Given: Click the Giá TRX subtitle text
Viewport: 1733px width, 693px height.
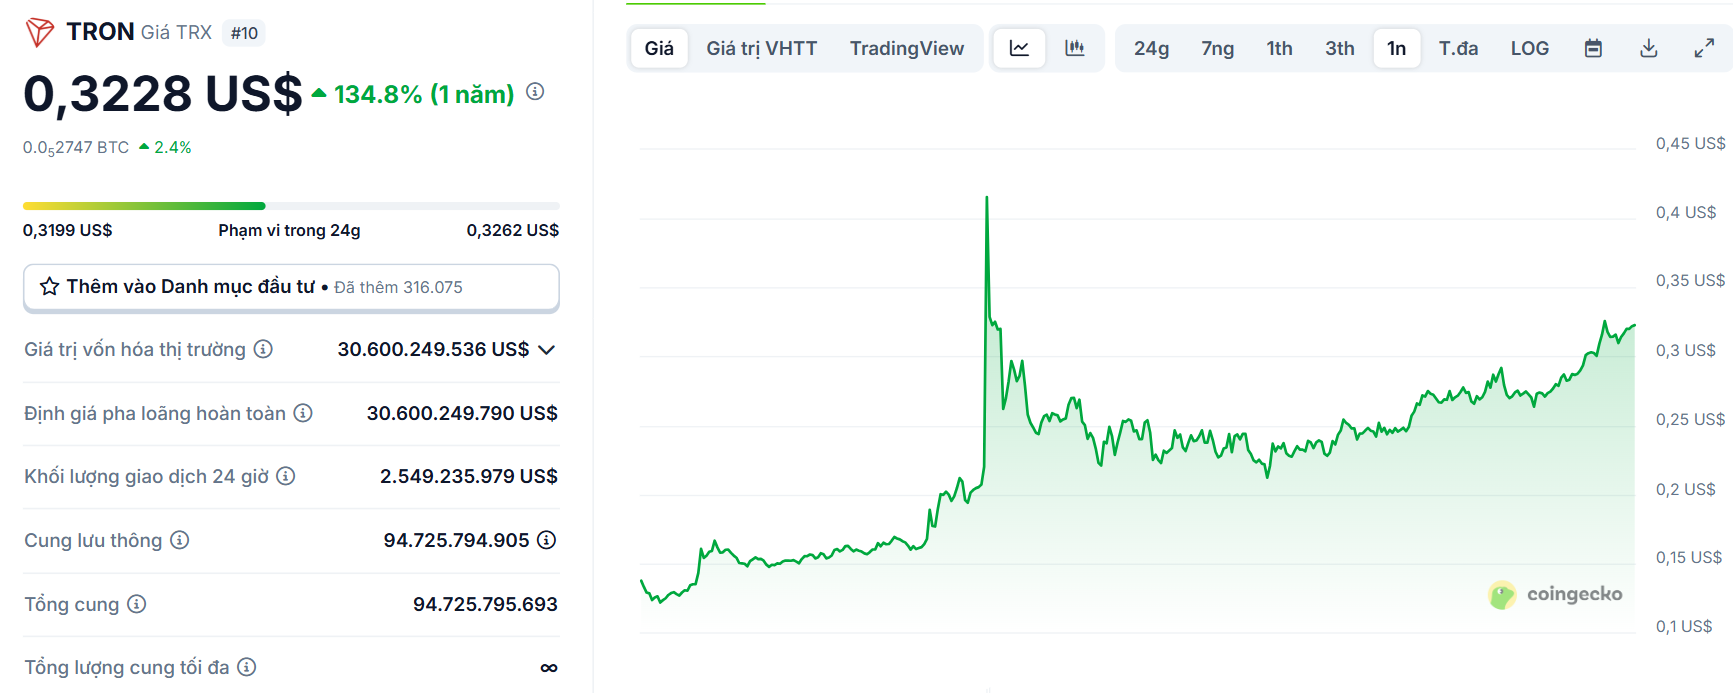Looking at the screenshot, I should (x=176, y=32).
